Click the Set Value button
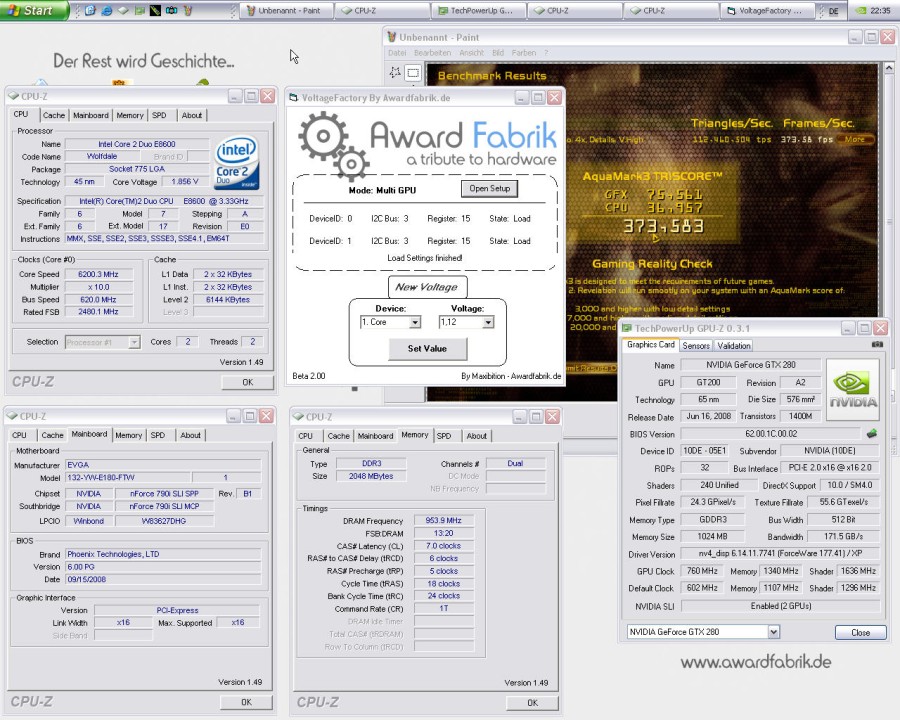Screen dimensions: 900x720 (x=428, y=349)
